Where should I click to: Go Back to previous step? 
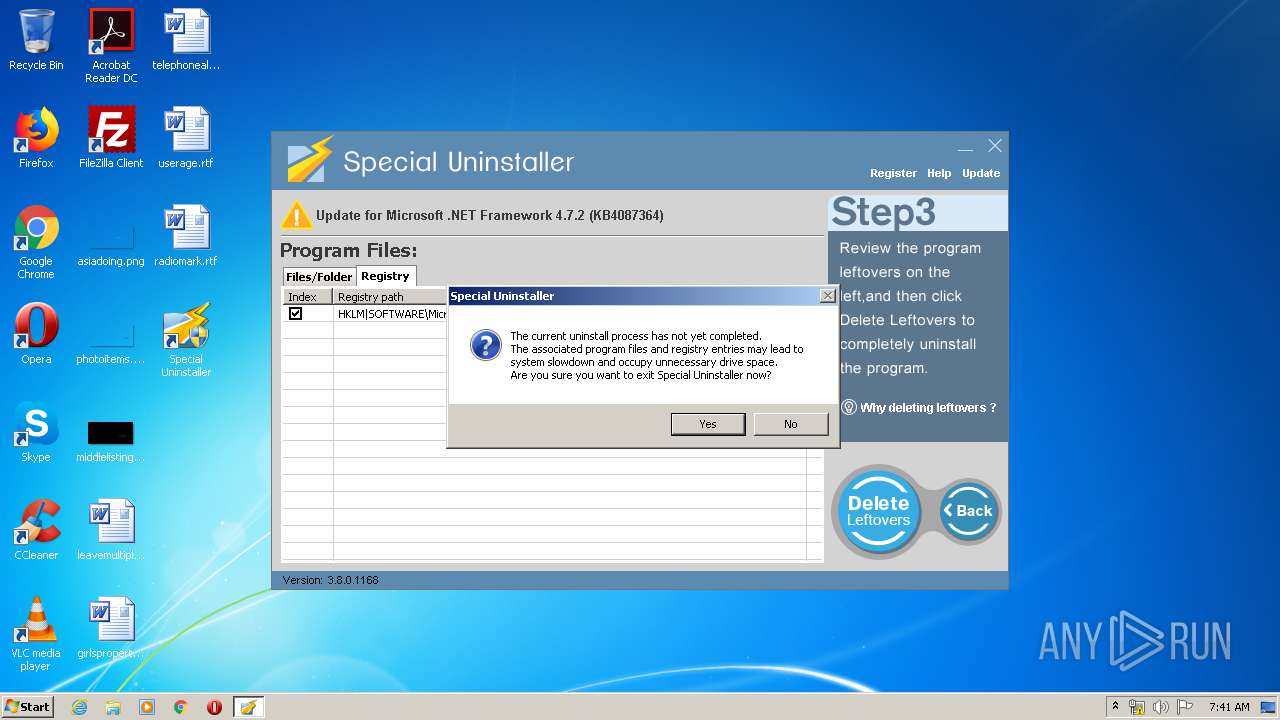coord(968,511)
